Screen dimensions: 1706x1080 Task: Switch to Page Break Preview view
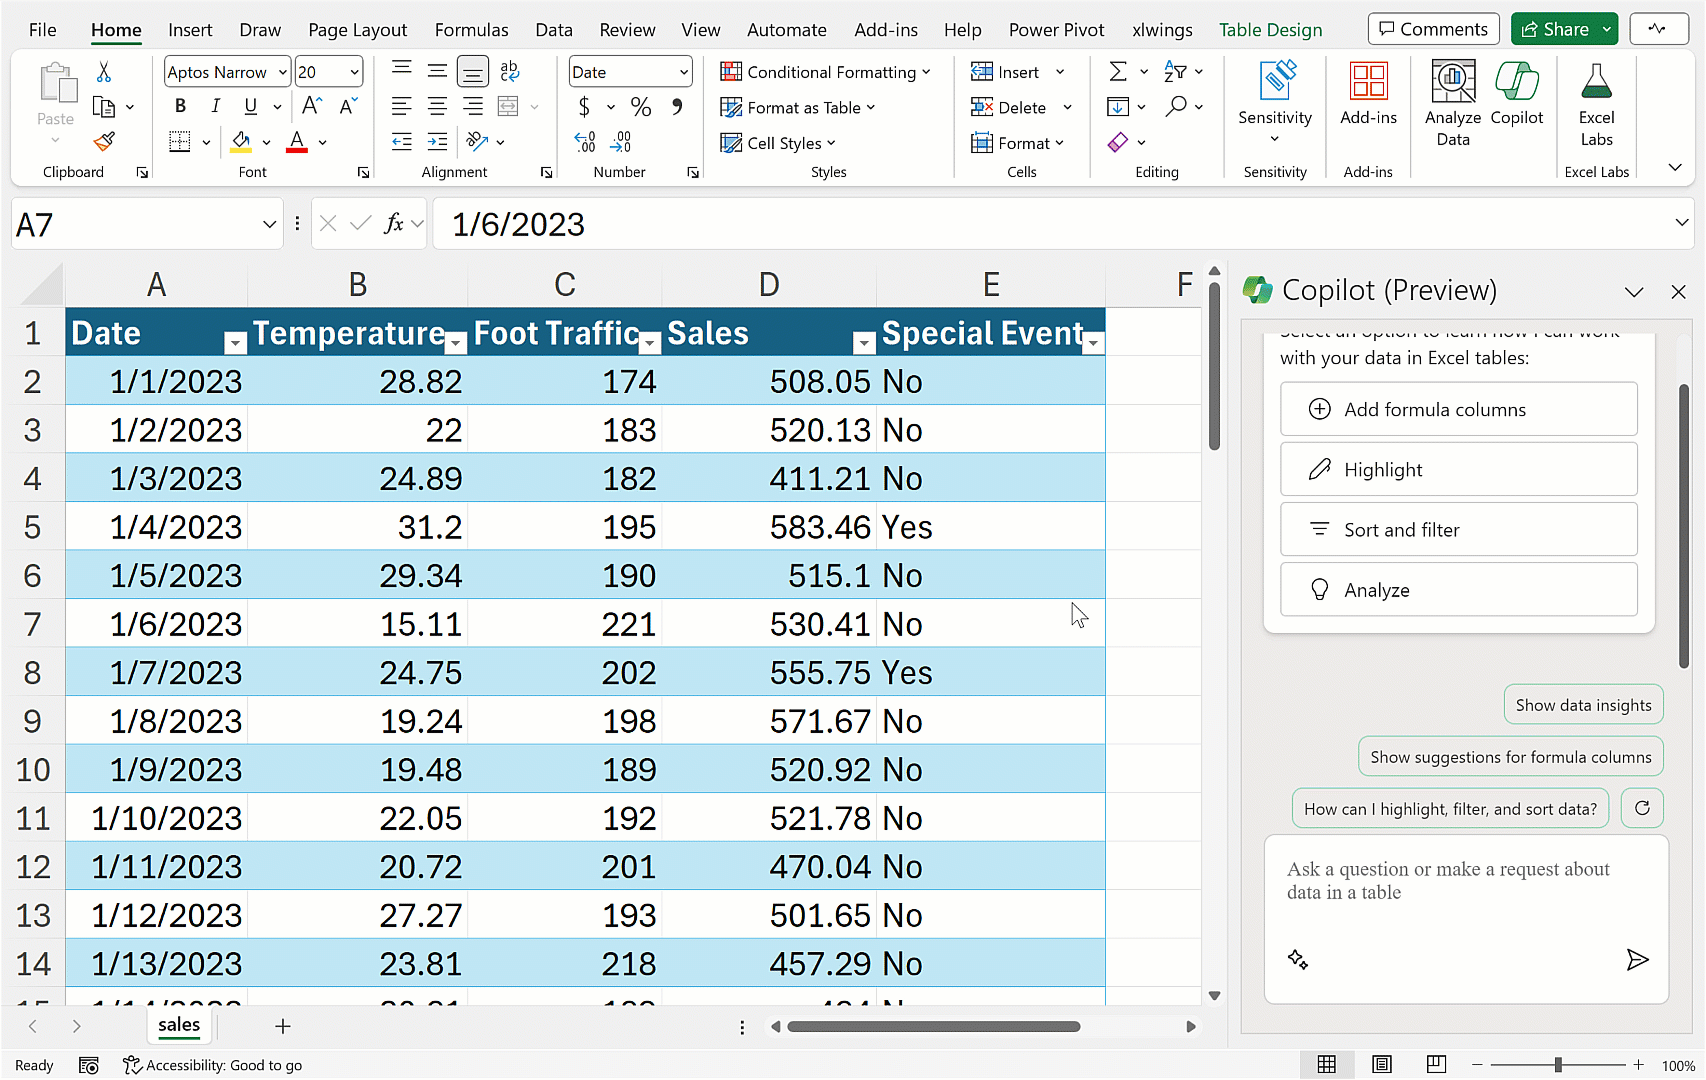tap(1436, 1065)
